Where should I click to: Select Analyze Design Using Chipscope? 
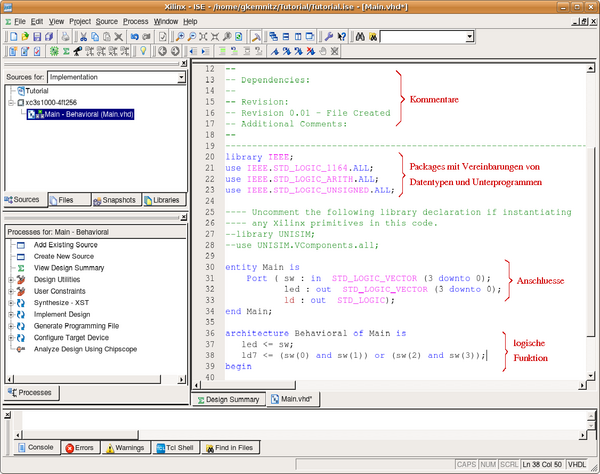(85, 349)
